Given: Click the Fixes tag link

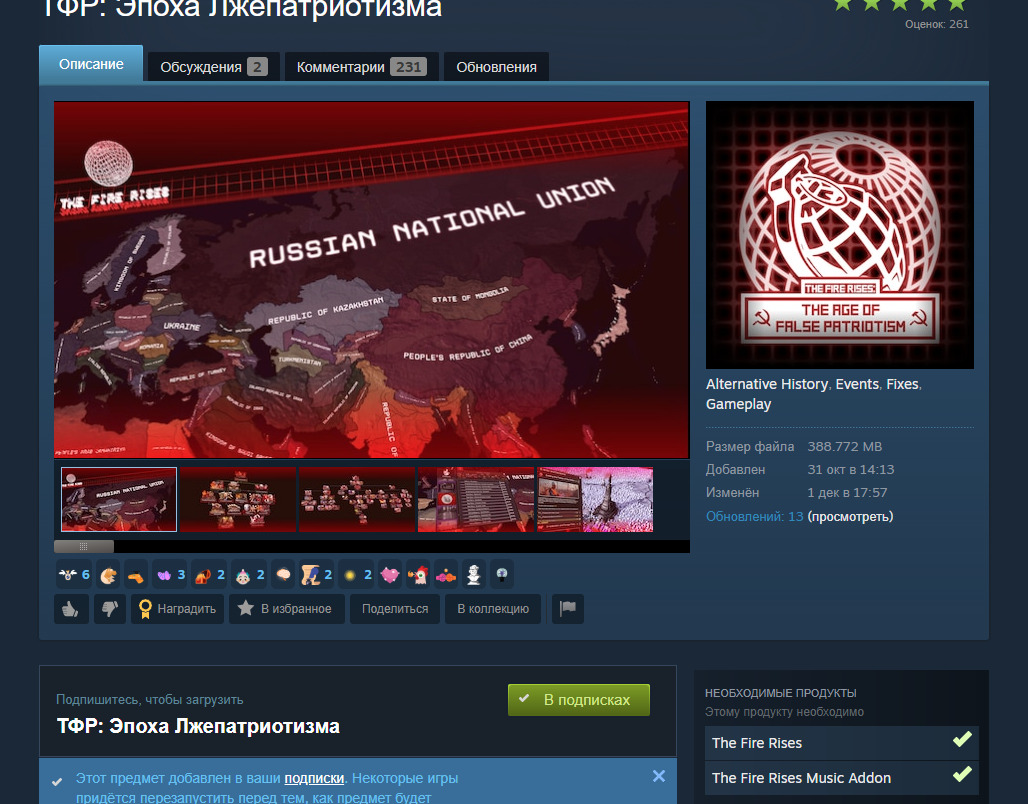Looking at the screenshot, I should pyautogui.click(x=902, y=384).
